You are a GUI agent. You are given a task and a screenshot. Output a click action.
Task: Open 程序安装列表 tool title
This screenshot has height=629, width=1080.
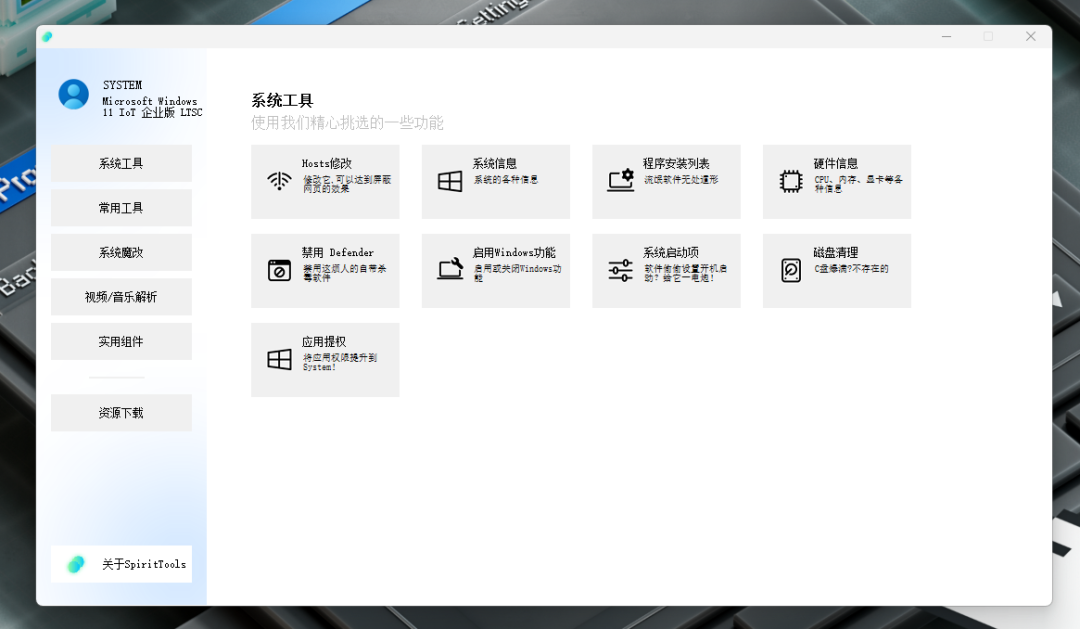click(676, 163)
